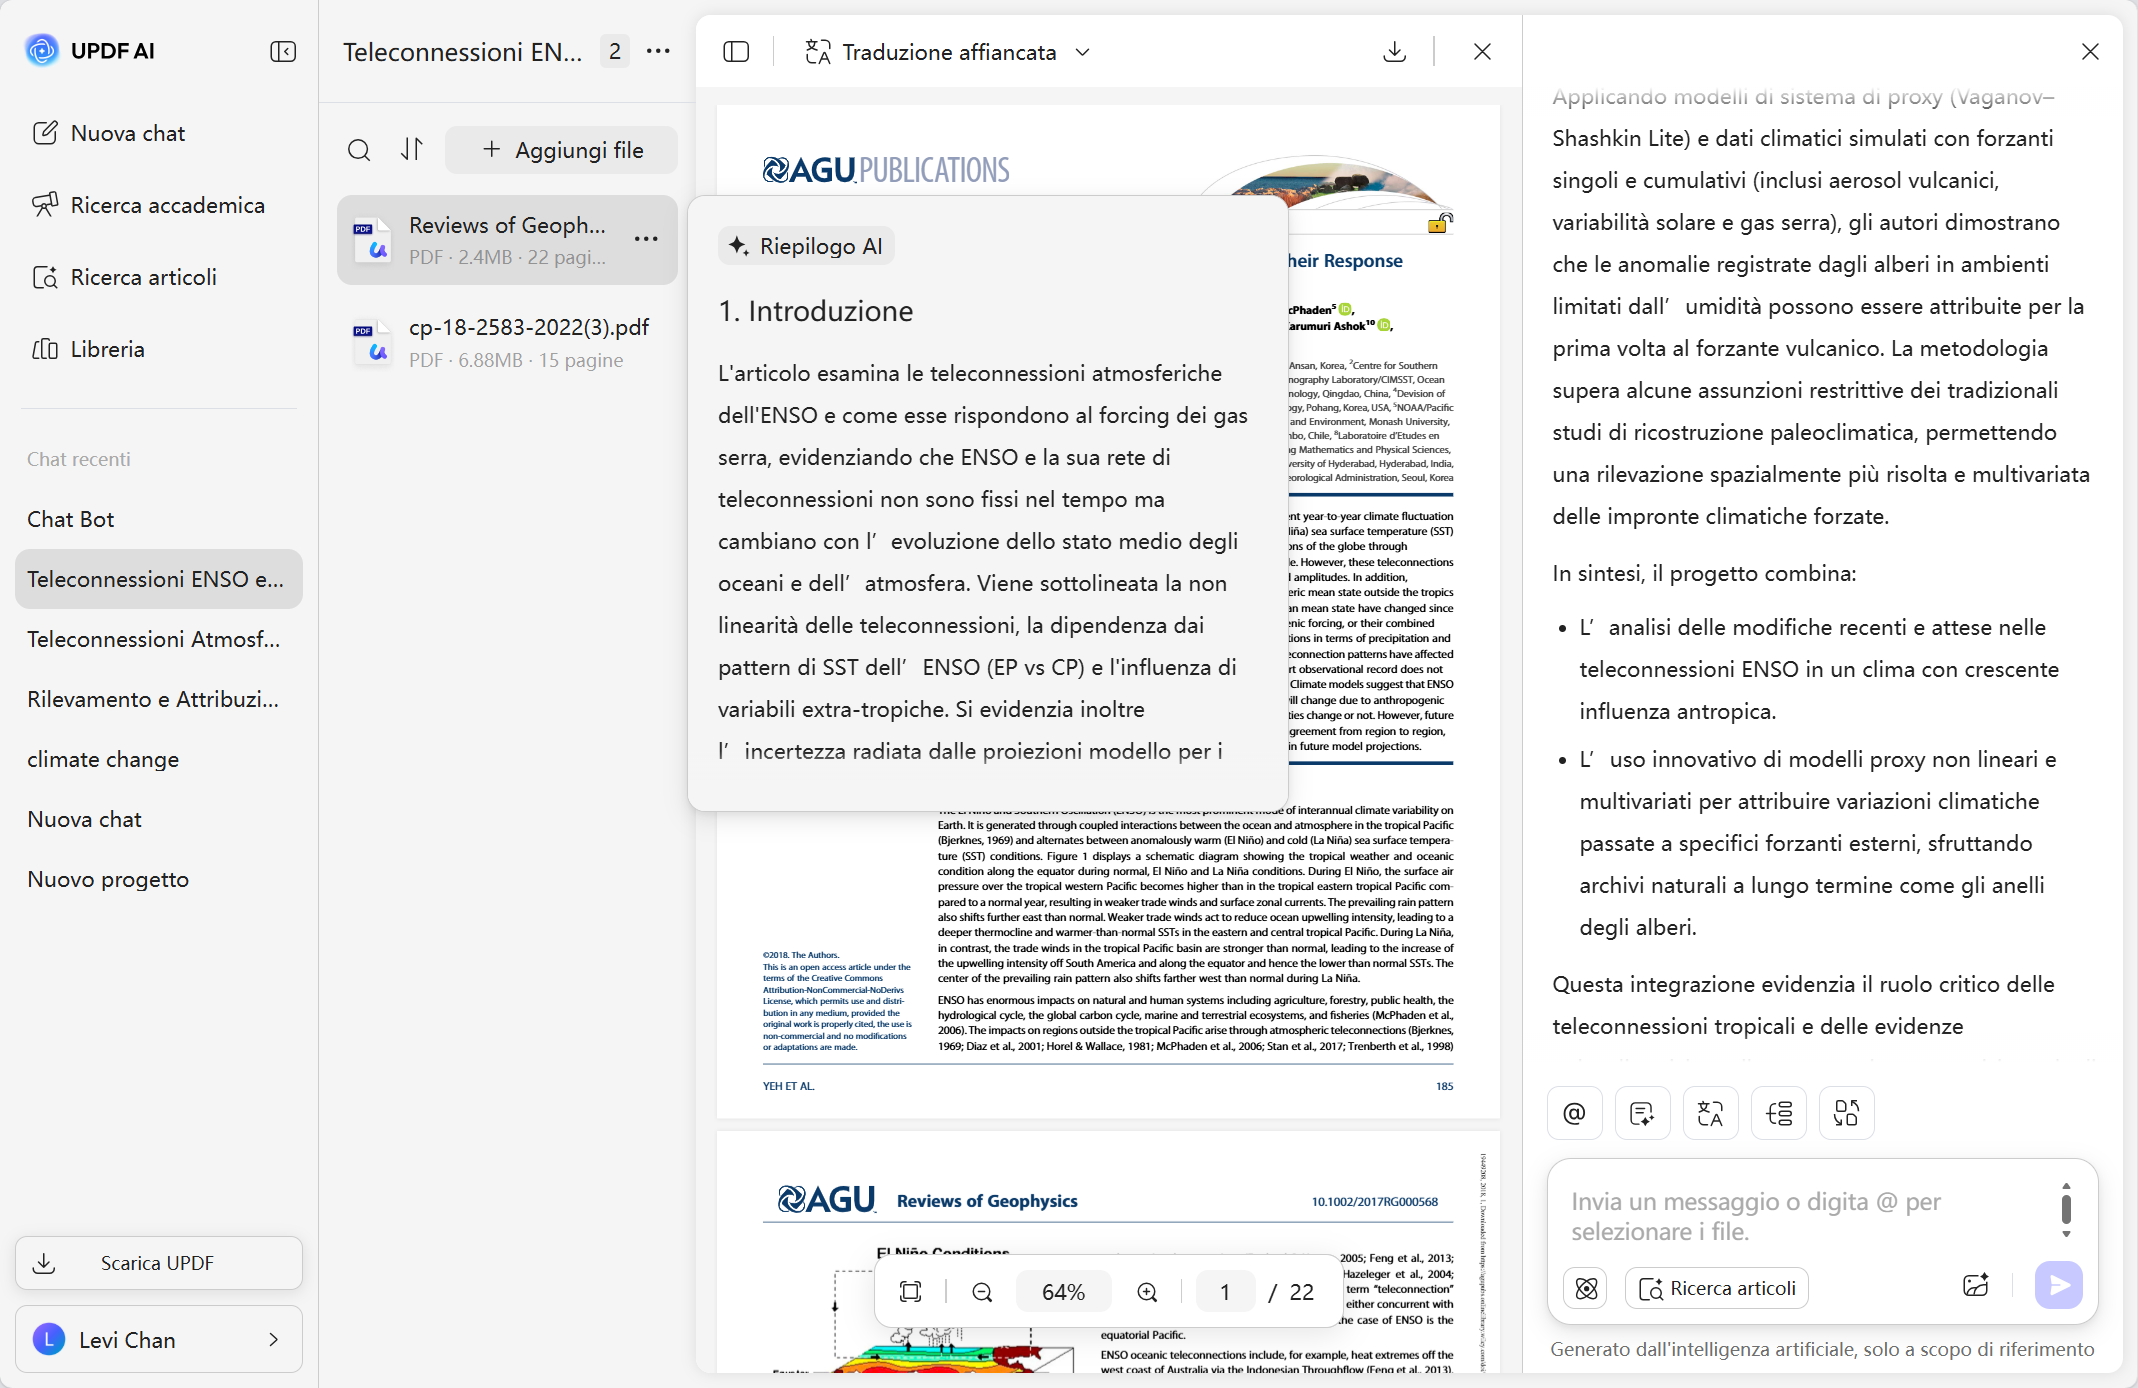This screenshot has height=1388, width=2138.
Task: Open the Traduzione affiancata dropdown
Action: click(948, 52)
